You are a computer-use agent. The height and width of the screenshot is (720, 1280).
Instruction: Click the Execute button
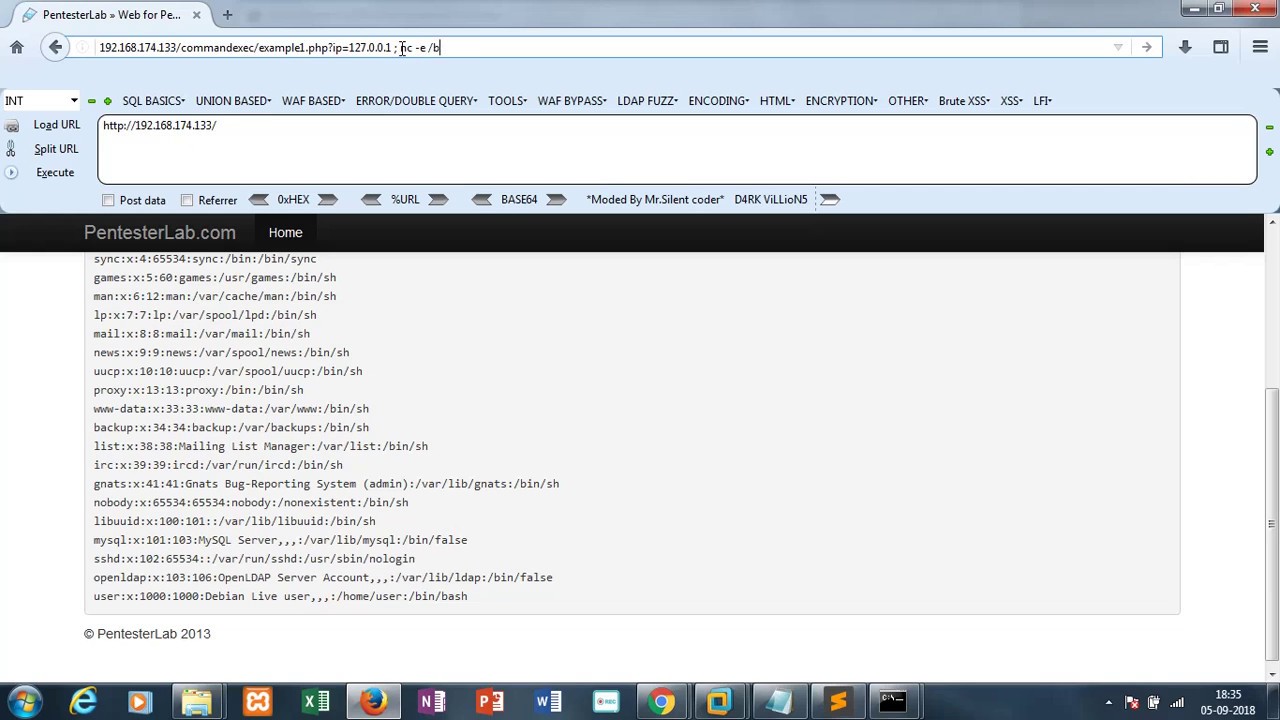(x=55, y=173)
